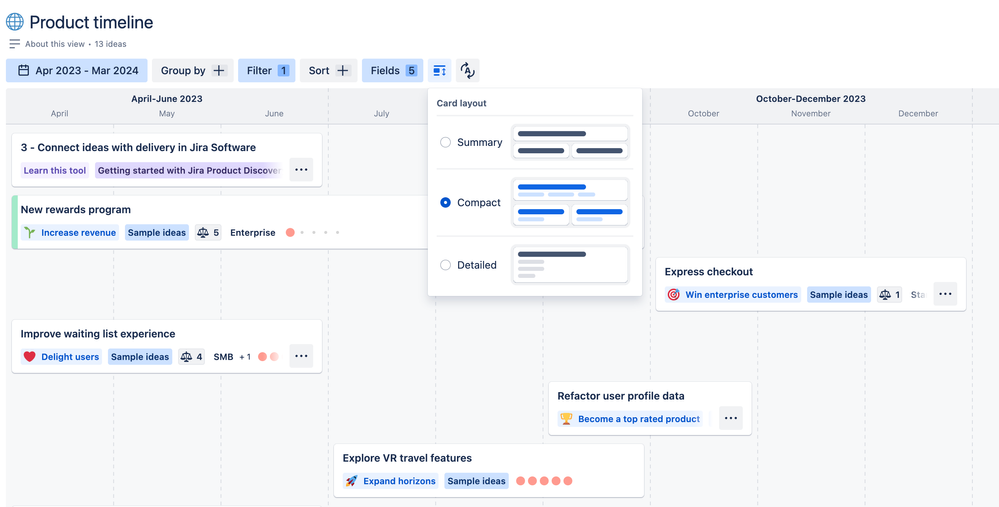Click the April-June 2023 quarter header
The image size is (999, 507).
tap(167, 99)
